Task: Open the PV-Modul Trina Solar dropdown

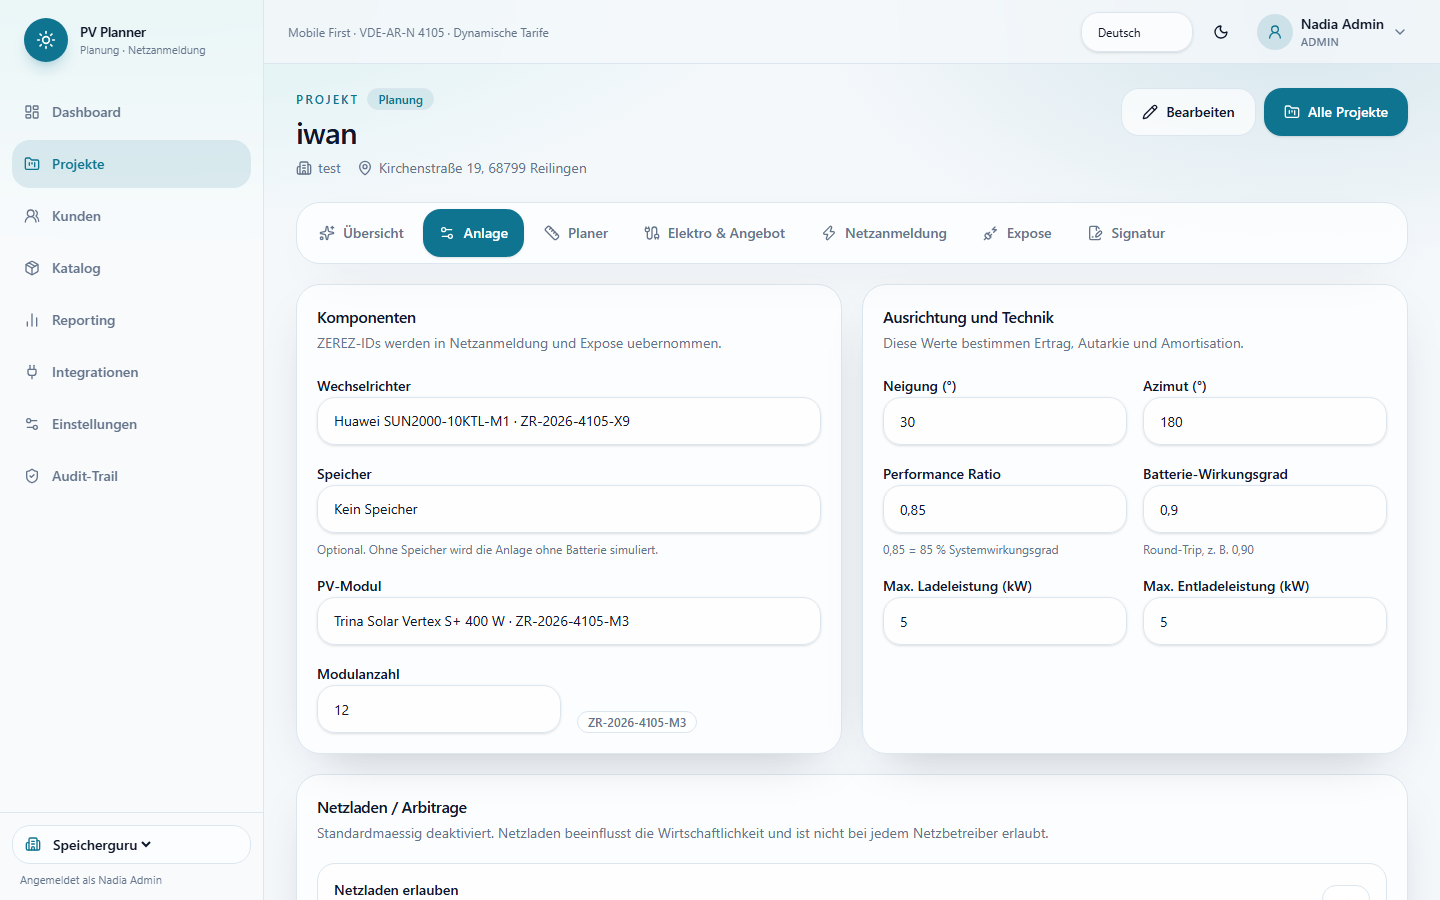Action: (569, 621)
